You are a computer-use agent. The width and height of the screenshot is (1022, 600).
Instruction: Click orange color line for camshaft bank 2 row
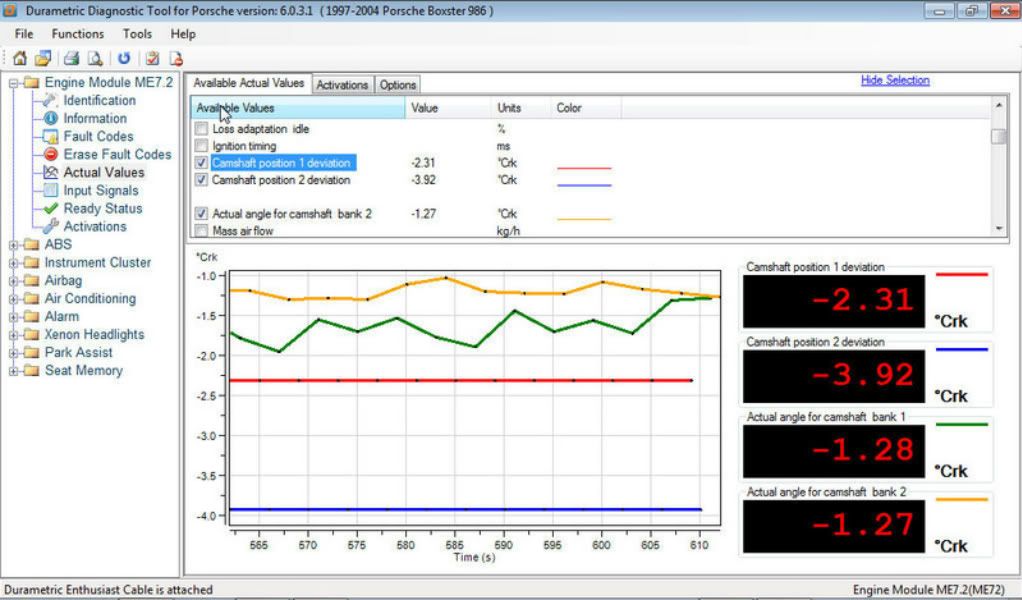click(x=584, y=219)
